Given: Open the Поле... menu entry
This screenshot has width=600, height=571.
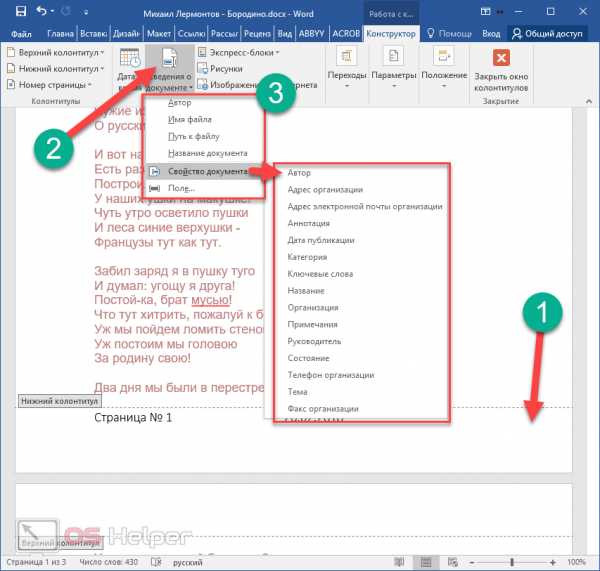Looking at the screenshot, I should 181,188.
